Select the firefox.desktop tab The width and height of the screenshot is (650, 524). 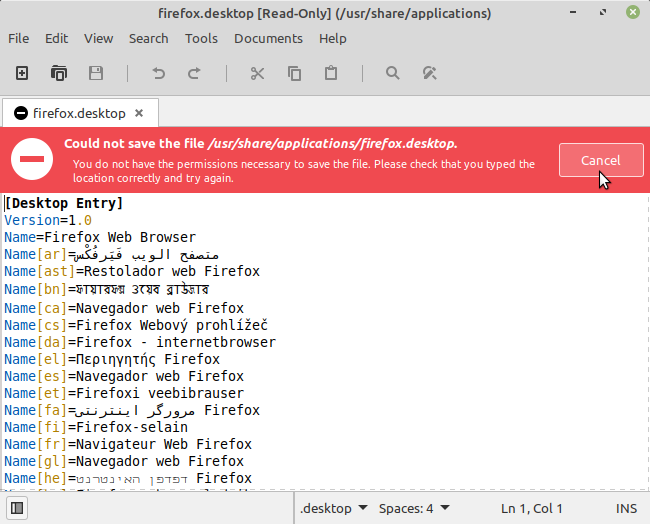[x=80, y=113]
